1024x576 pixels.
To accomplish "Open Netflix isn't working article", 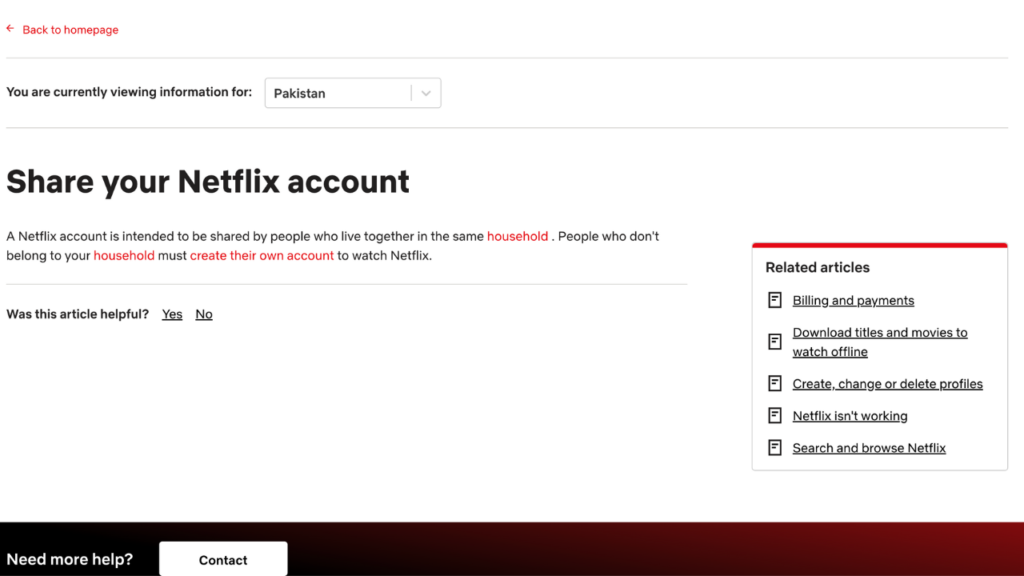I will [850, 416].
